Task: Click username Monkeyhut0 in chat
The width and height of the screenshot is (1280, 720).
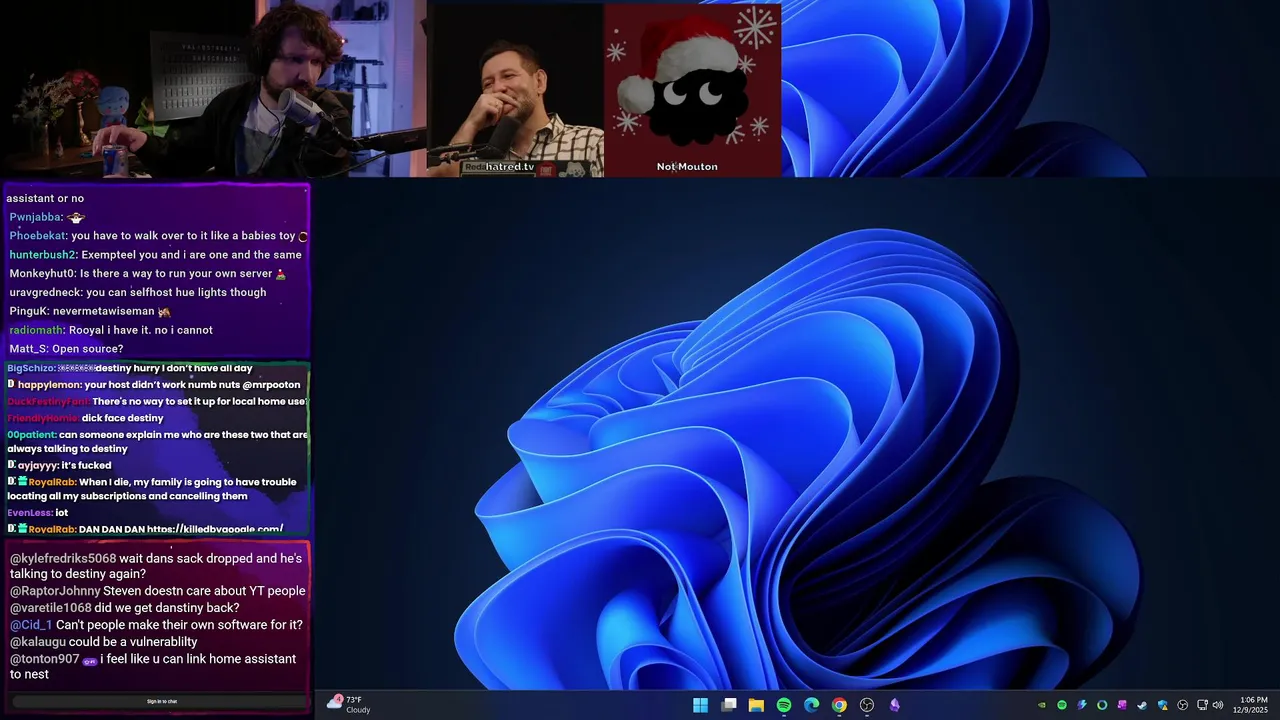Action: [x=43, y=274]
